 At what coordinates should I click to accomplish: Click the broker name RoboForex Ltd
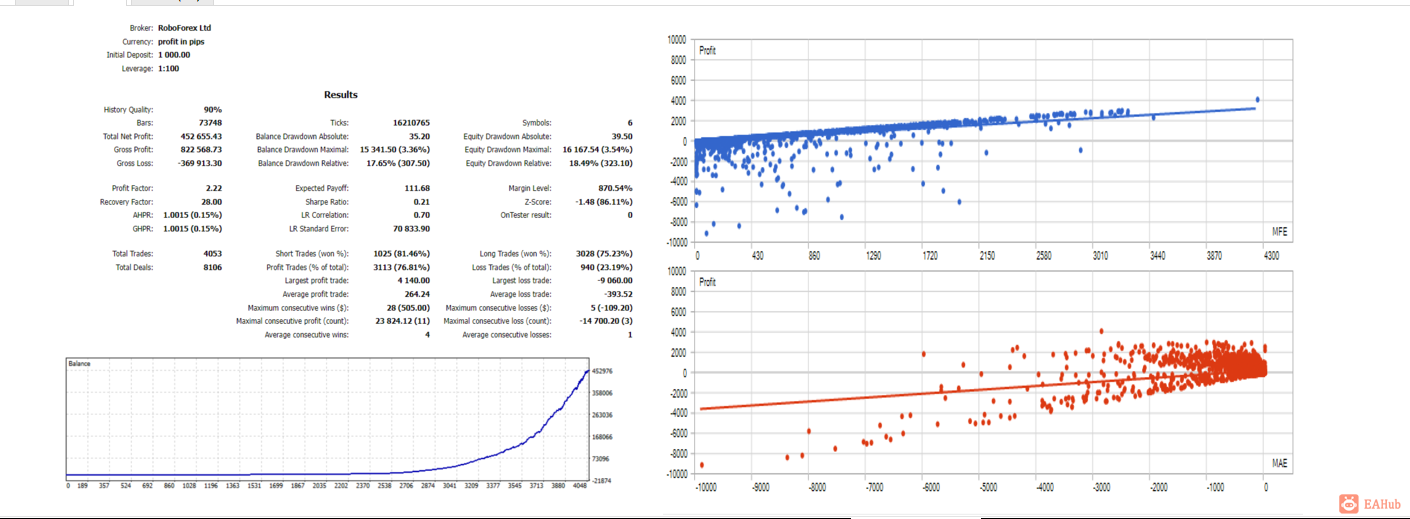[184, 28]
